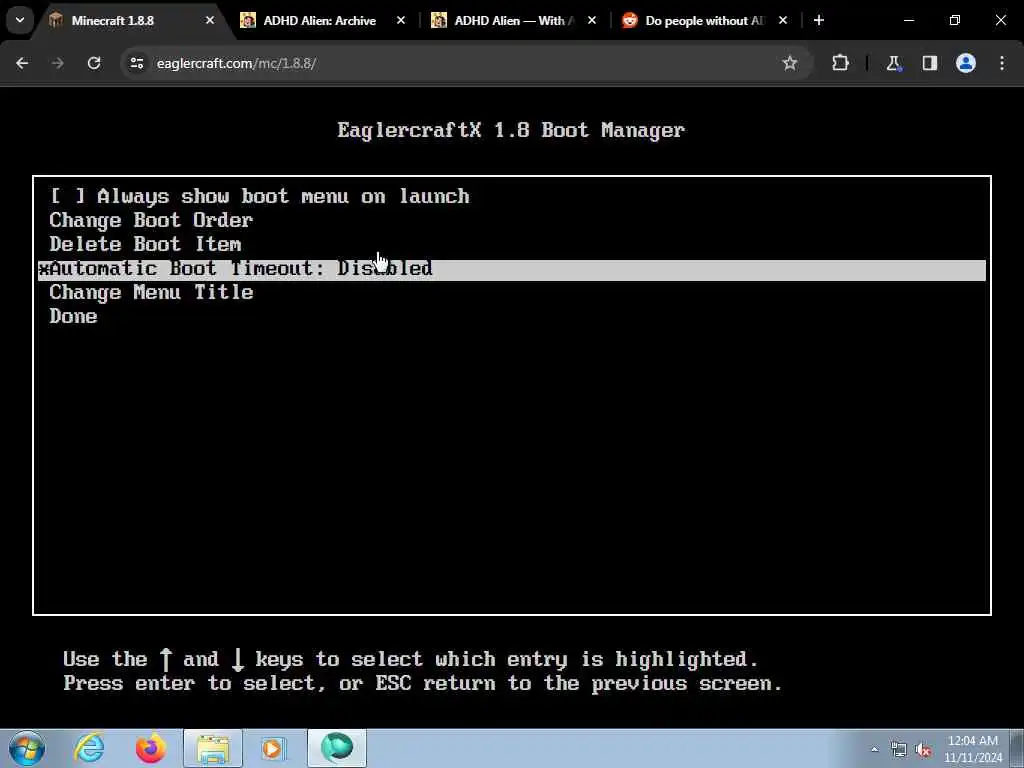The height and width of the screenshot is (768, 1024).
Task: Click the Show Desktop strip by clock
Action: 1017,748
